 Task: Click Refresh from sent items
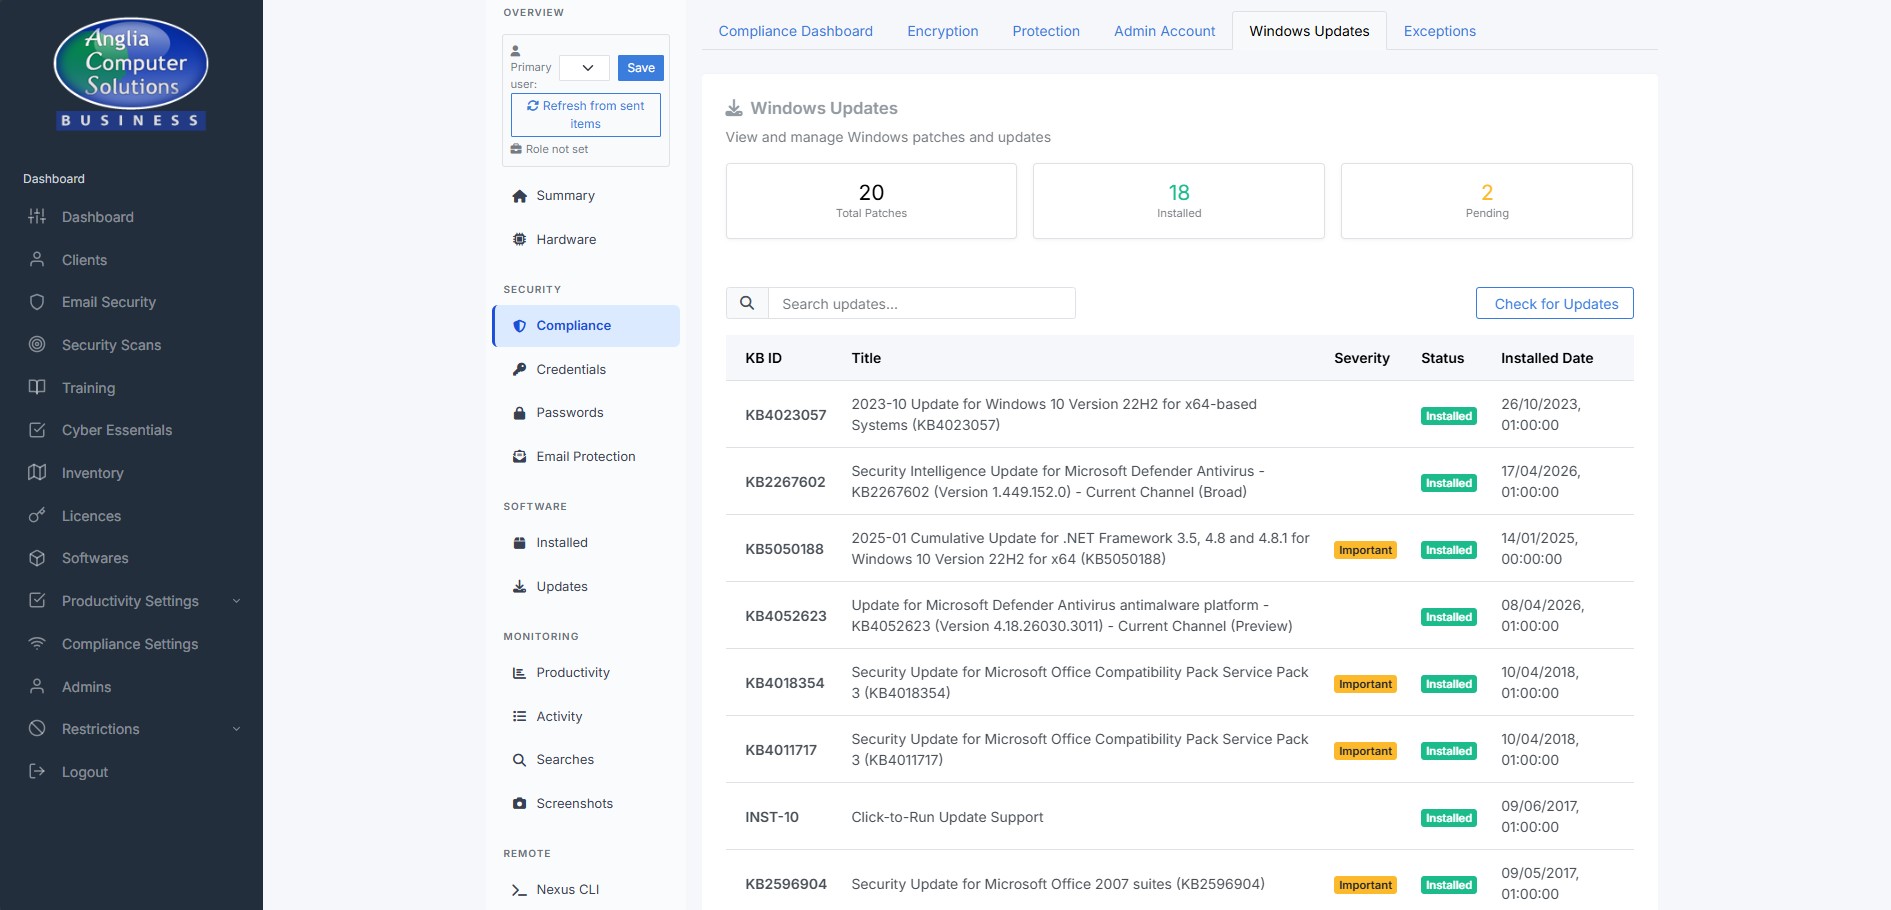click(585, 114)
